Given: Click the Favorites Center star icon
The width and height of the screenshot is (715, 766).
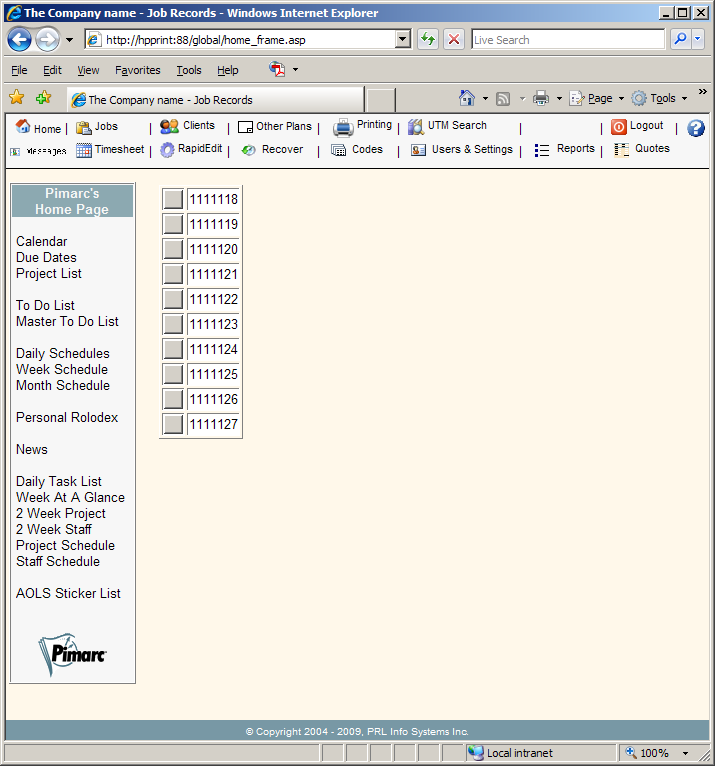Looking at the screenshot, I should click(17, 97).
